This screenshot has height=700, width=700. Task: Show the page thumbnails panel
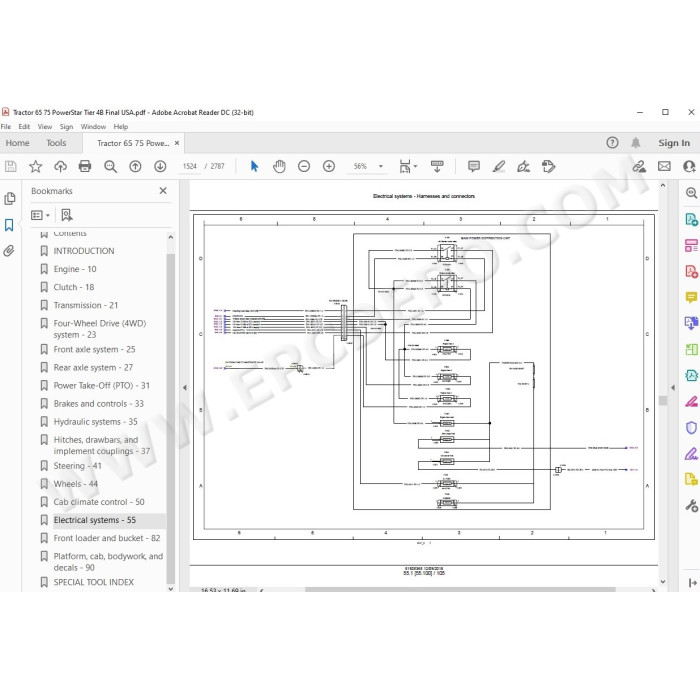click(9, 199)
